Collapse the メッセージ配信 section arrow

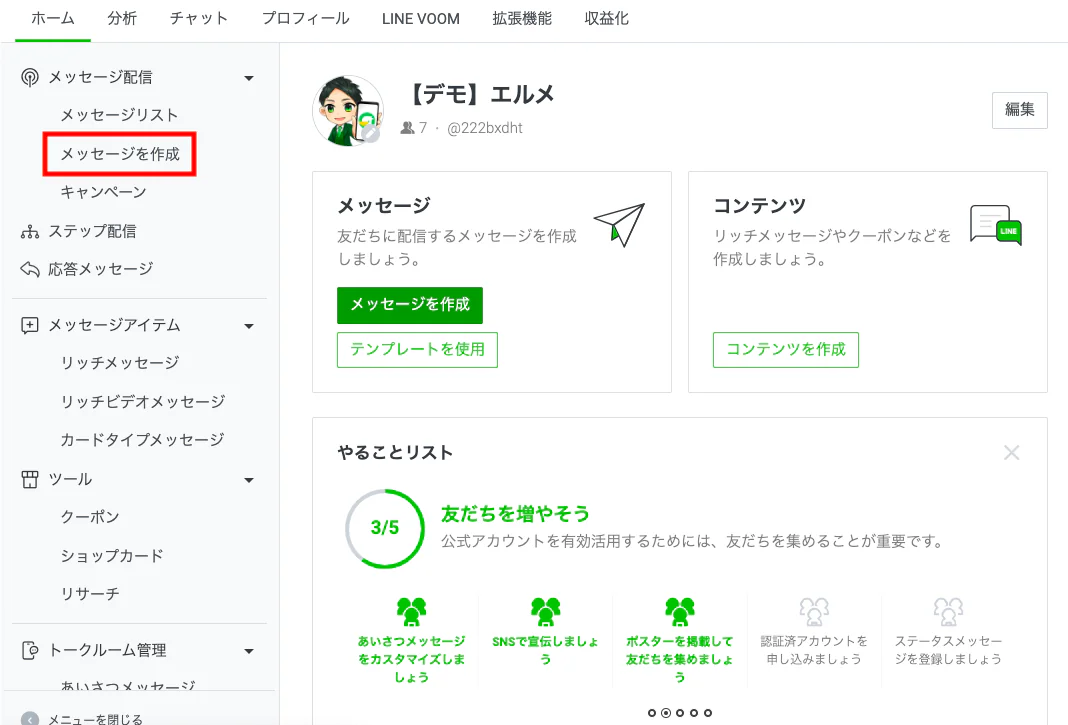click(249, 78)
